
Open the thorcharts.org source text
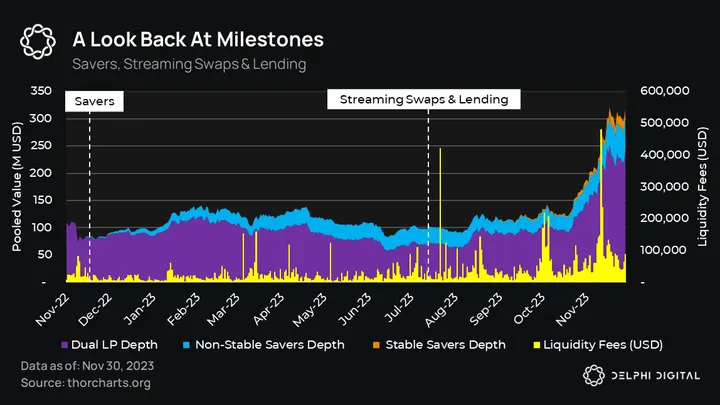tap(88, 384)
